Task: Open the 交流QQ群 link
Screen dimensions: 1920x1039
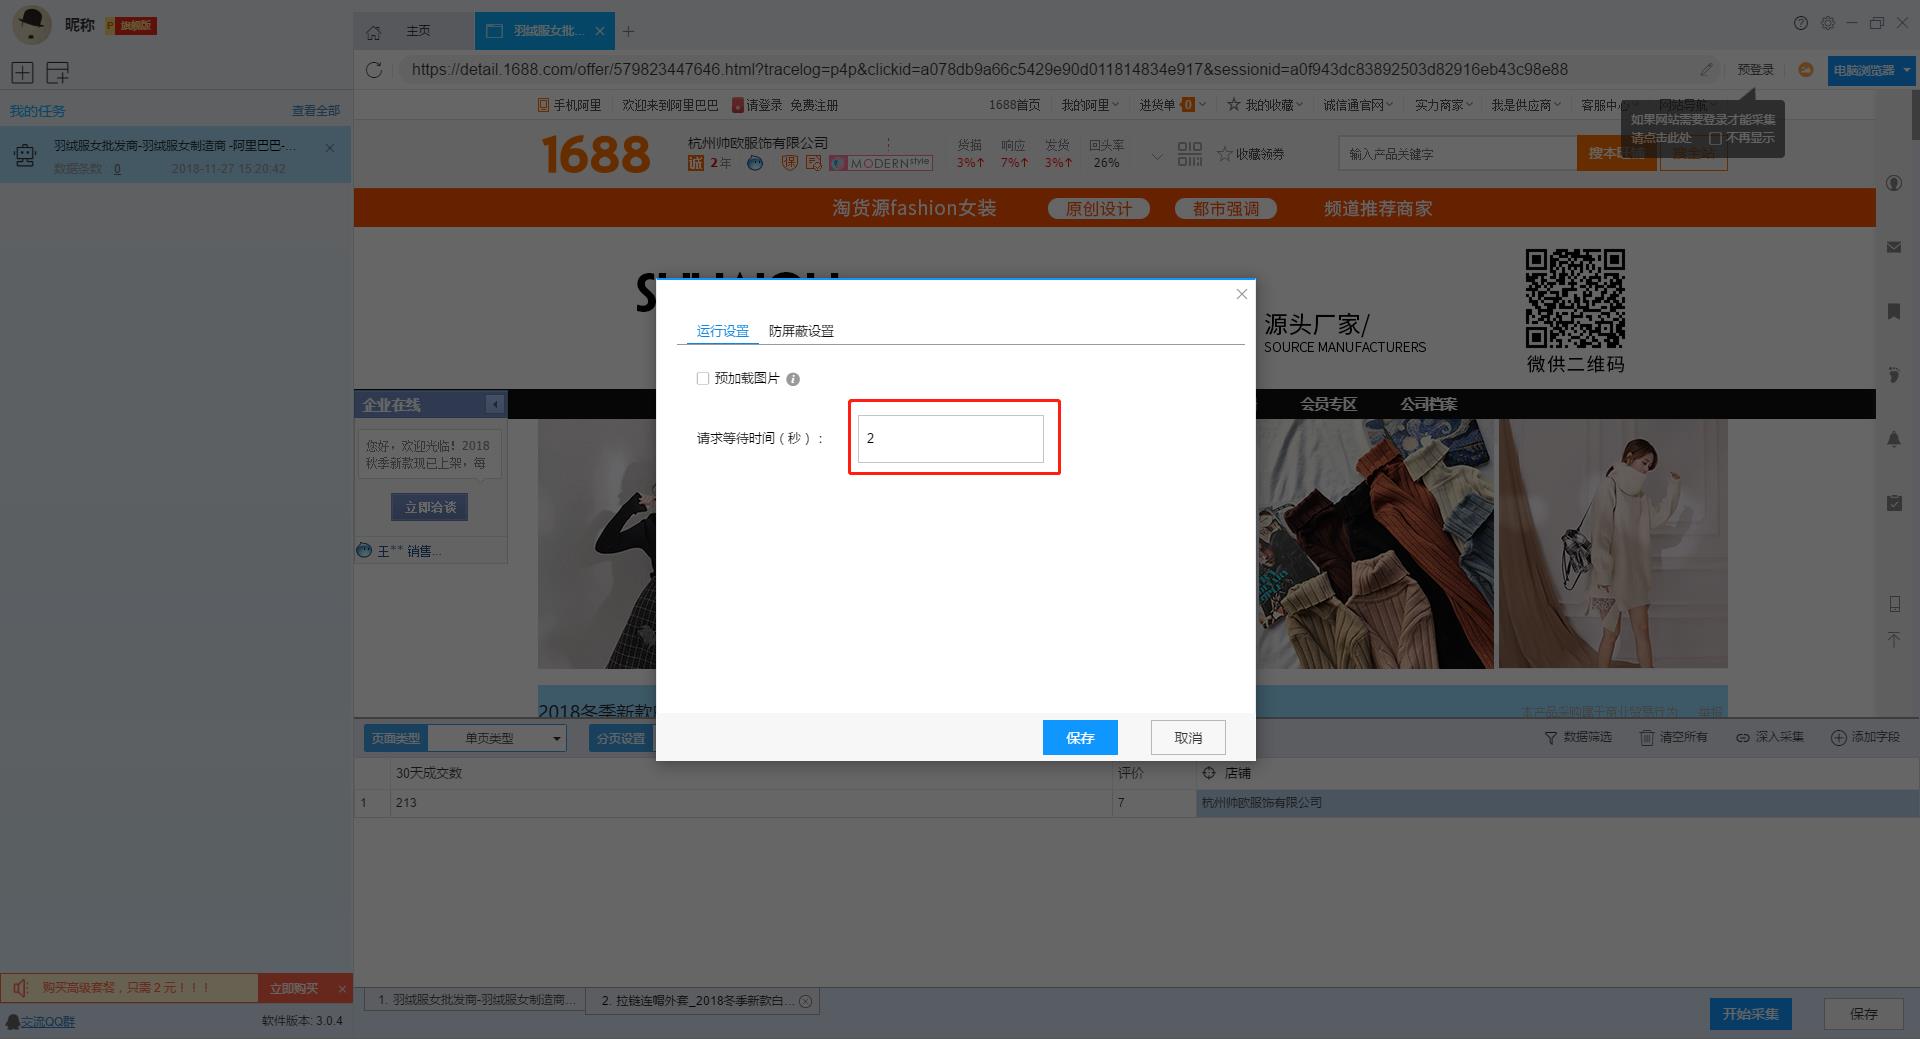Action: pyautogui.click(x=47, y=1021)
